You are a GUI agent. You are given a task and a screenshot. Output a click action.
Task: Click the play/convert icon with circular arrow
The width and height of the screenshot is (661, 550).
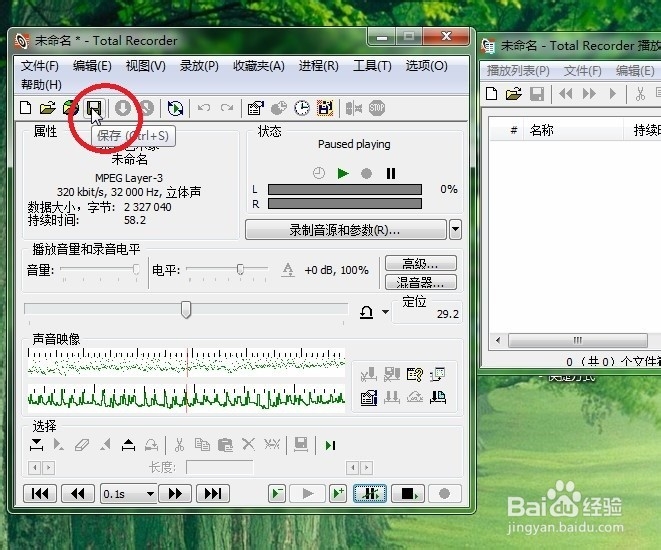click(175, 108)
